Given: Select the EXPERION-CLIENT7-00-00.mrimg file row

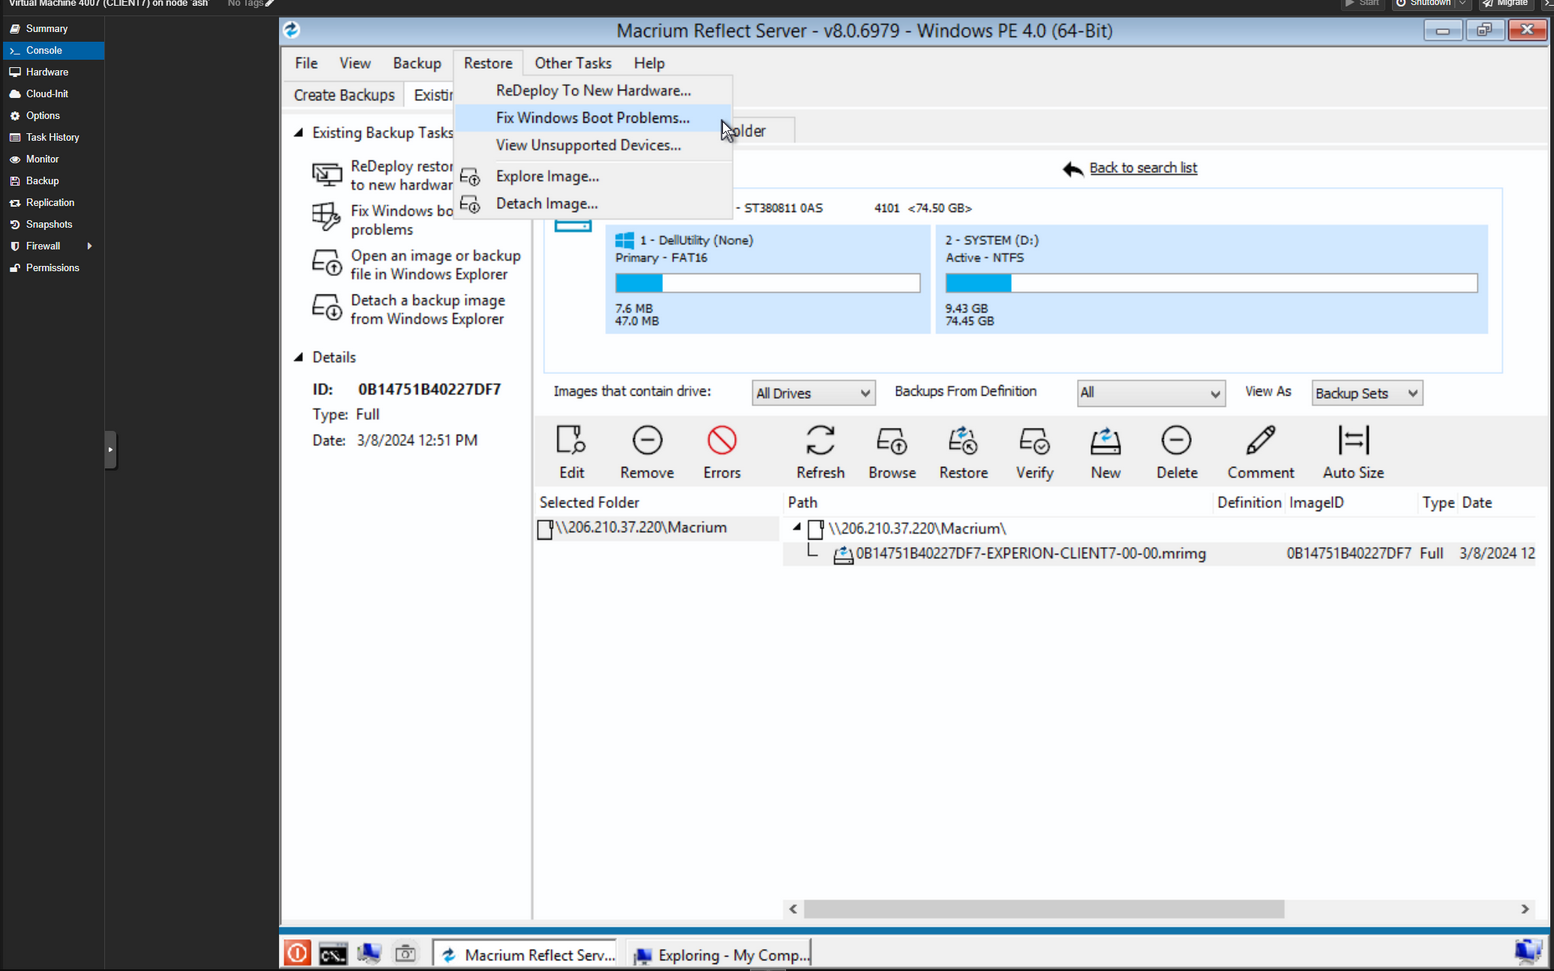Looking at the screenshot, I should pyautogui.click(x=1159, y=553).
